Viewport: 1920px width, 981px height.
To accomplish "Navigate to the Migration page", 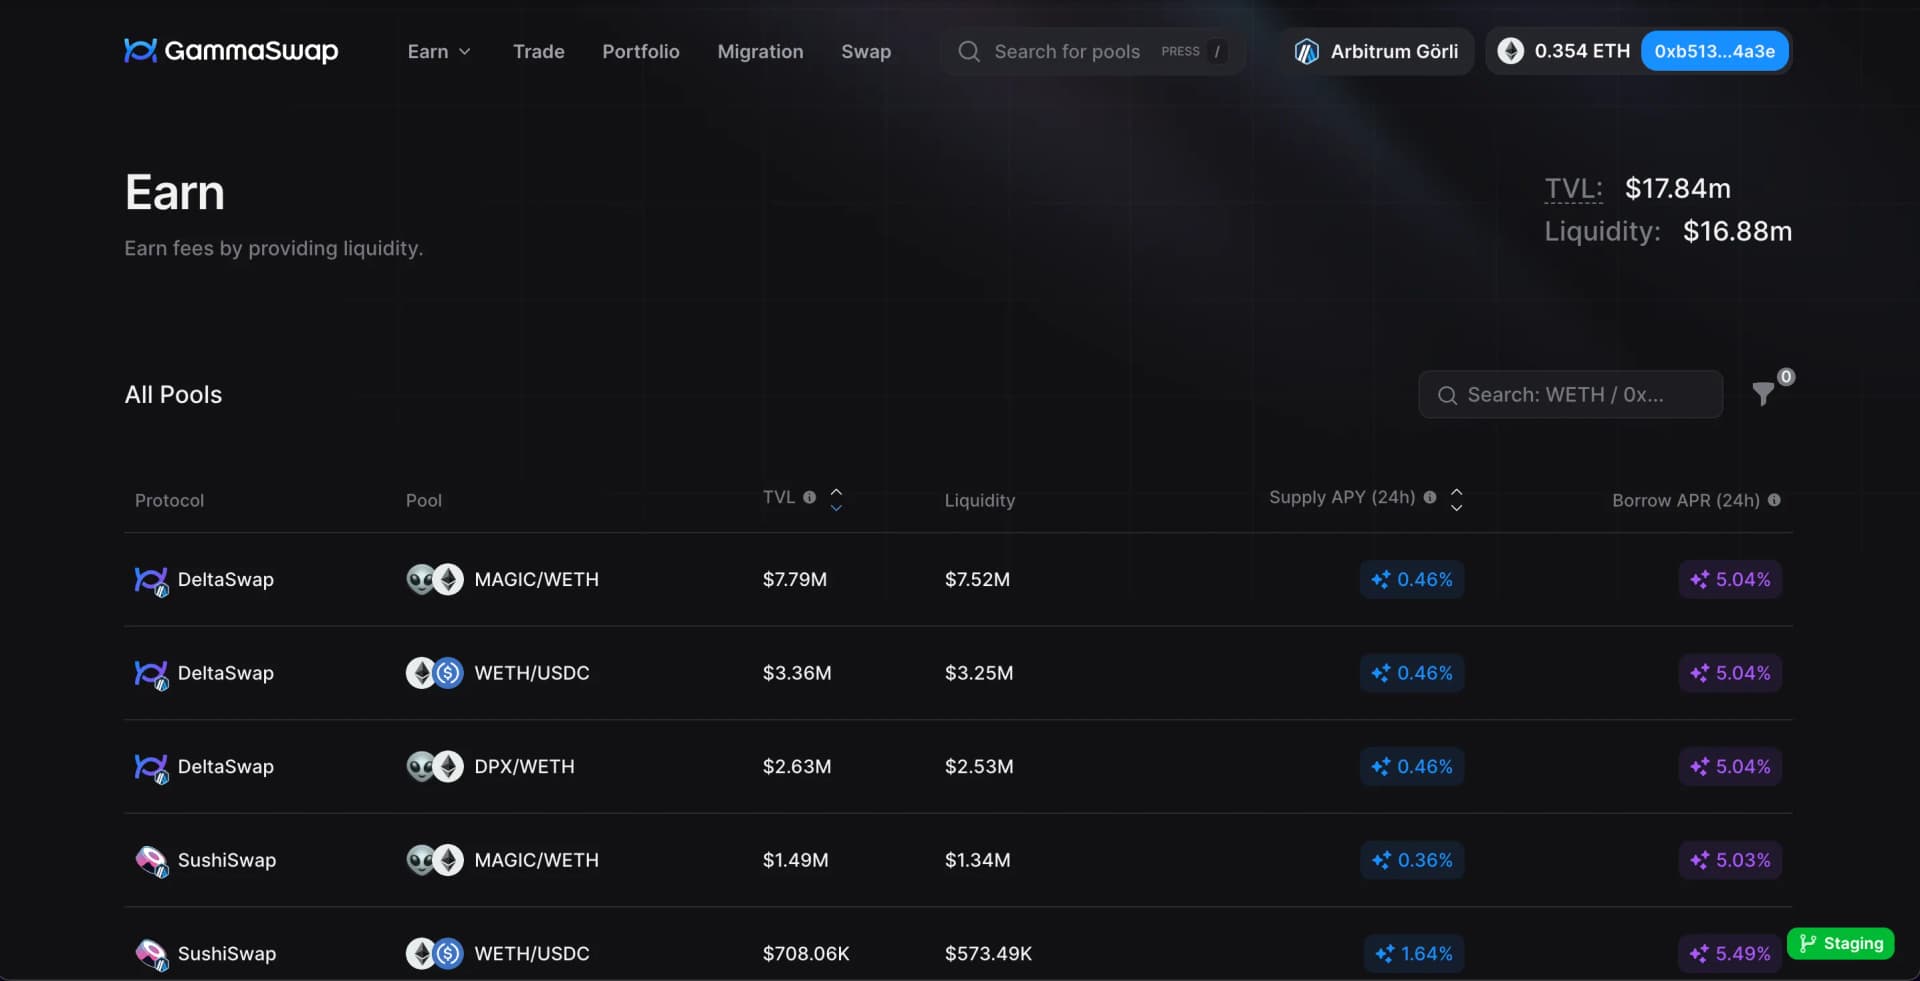I will click(x=760, y=51).
